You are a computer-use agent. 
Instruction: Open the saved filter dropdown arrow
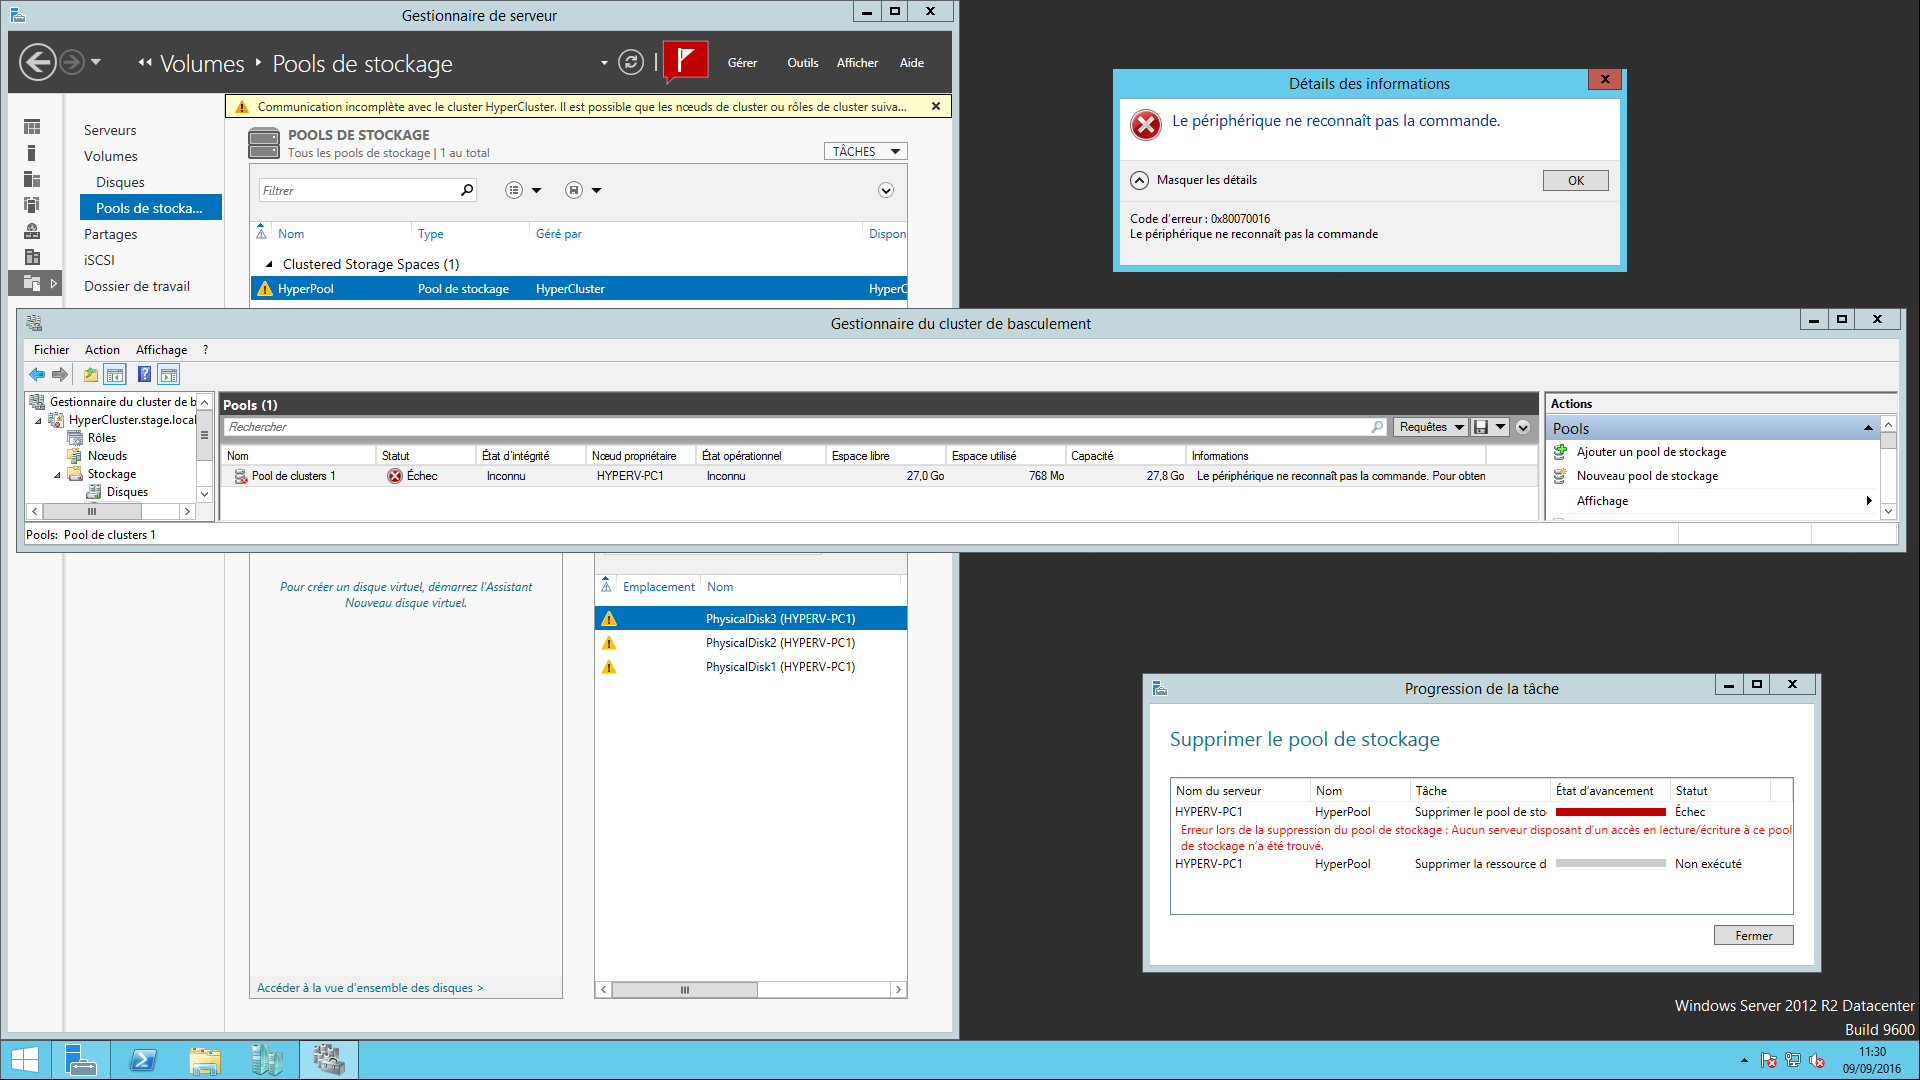point(596,190)
